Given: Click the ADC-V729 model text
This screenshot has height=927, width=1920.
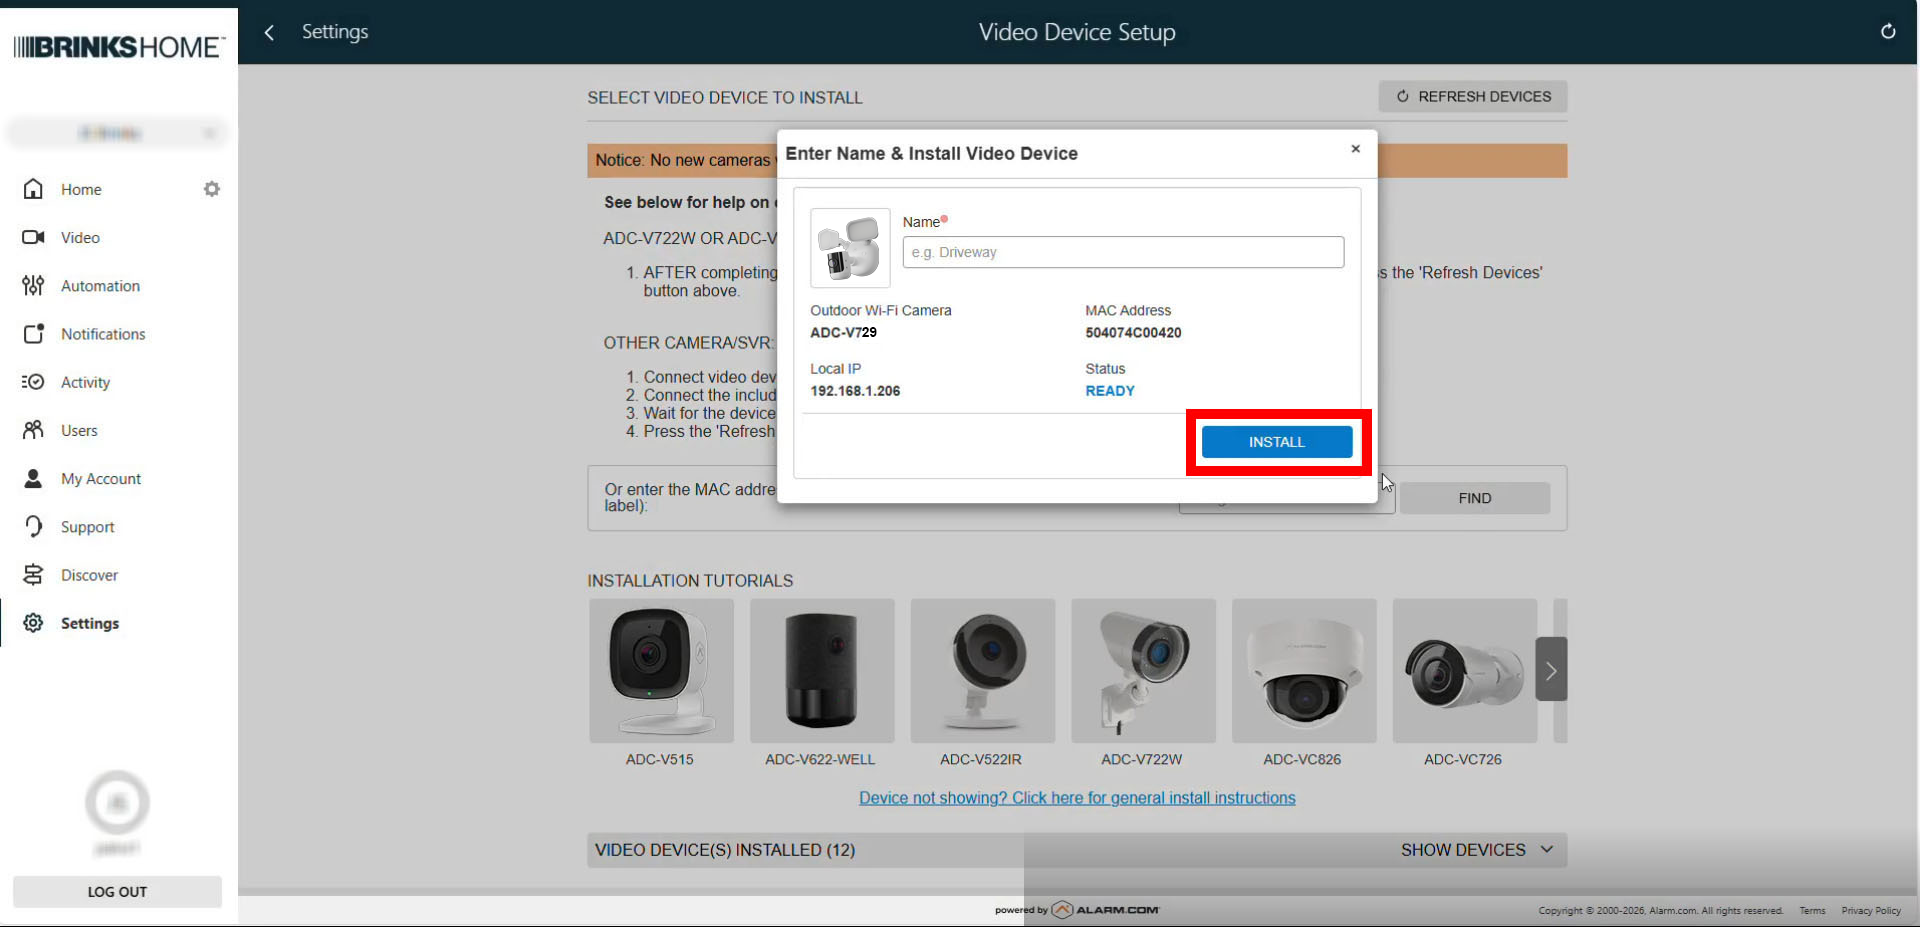Looking at the screenshot, I should (x=843, y=333).
